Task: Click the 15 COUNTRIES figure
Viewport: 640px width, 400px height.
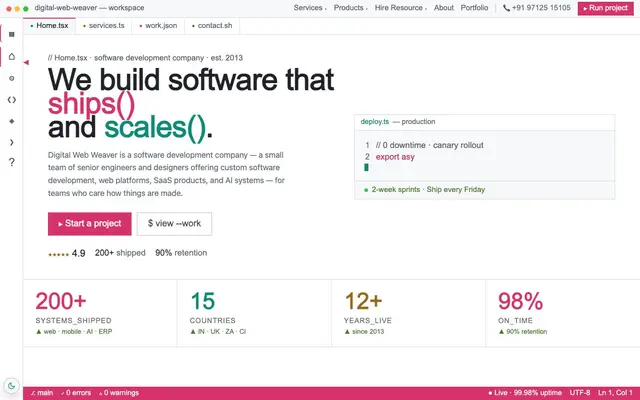Action: [x=202, y=301]
